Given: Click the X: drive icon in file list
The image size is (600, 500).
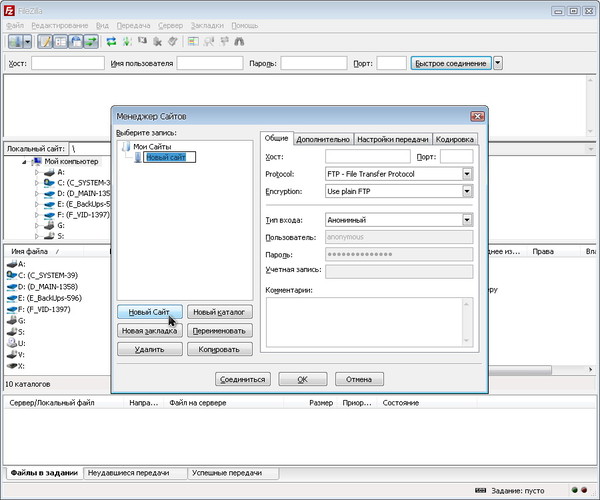Looking at the screenshot, I should (x=12, y=366).
